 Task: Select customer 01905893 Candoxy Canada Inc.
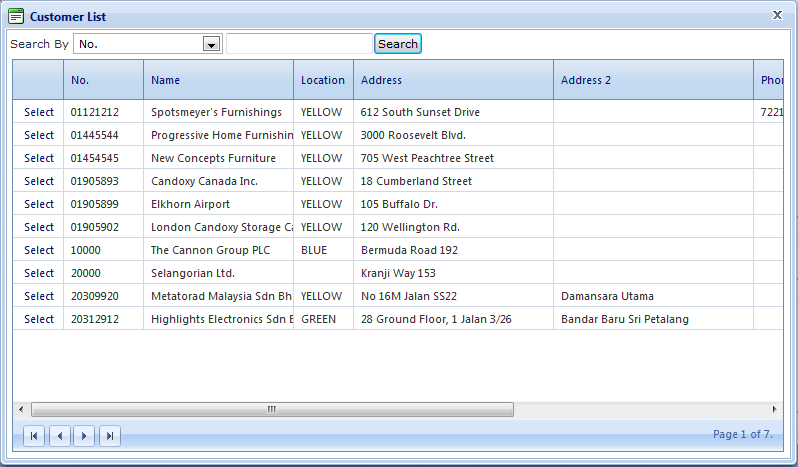tap(39, 181)
